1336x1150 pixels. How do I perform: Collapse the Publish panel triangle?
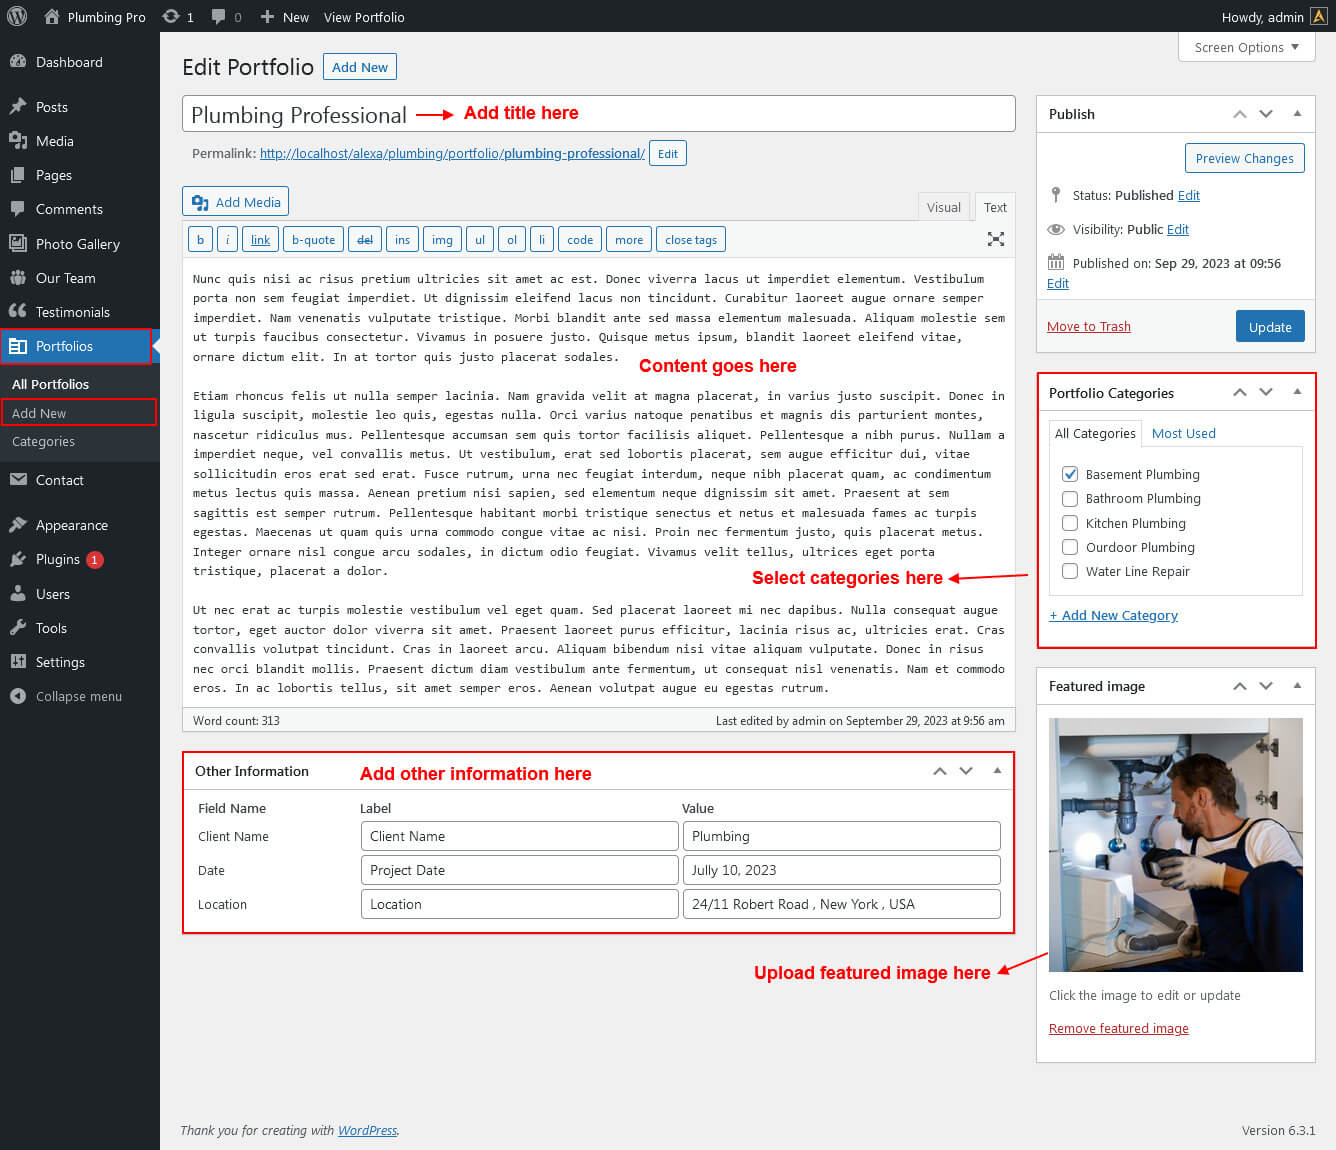(1297, 113)
